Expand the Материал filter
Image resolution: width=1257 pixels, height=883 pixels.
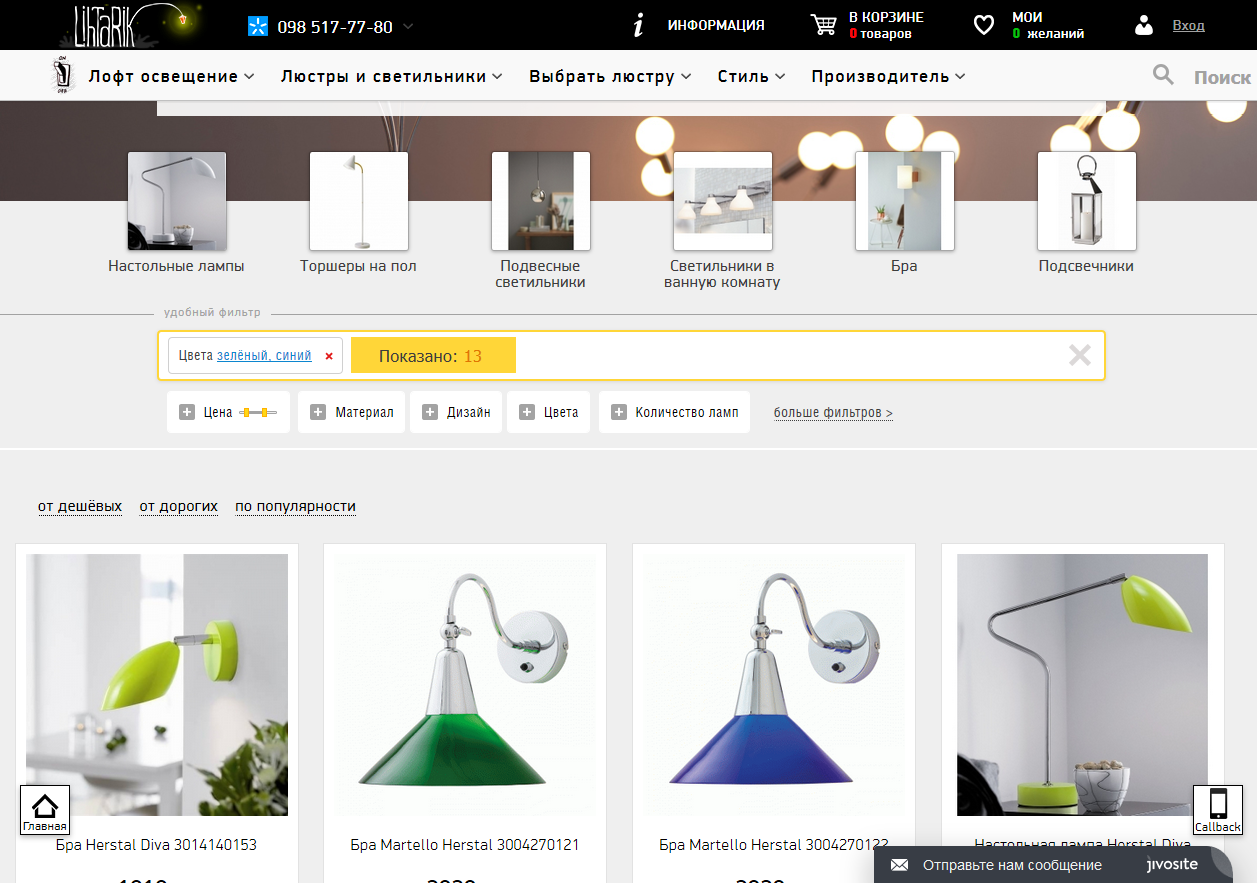351,412
